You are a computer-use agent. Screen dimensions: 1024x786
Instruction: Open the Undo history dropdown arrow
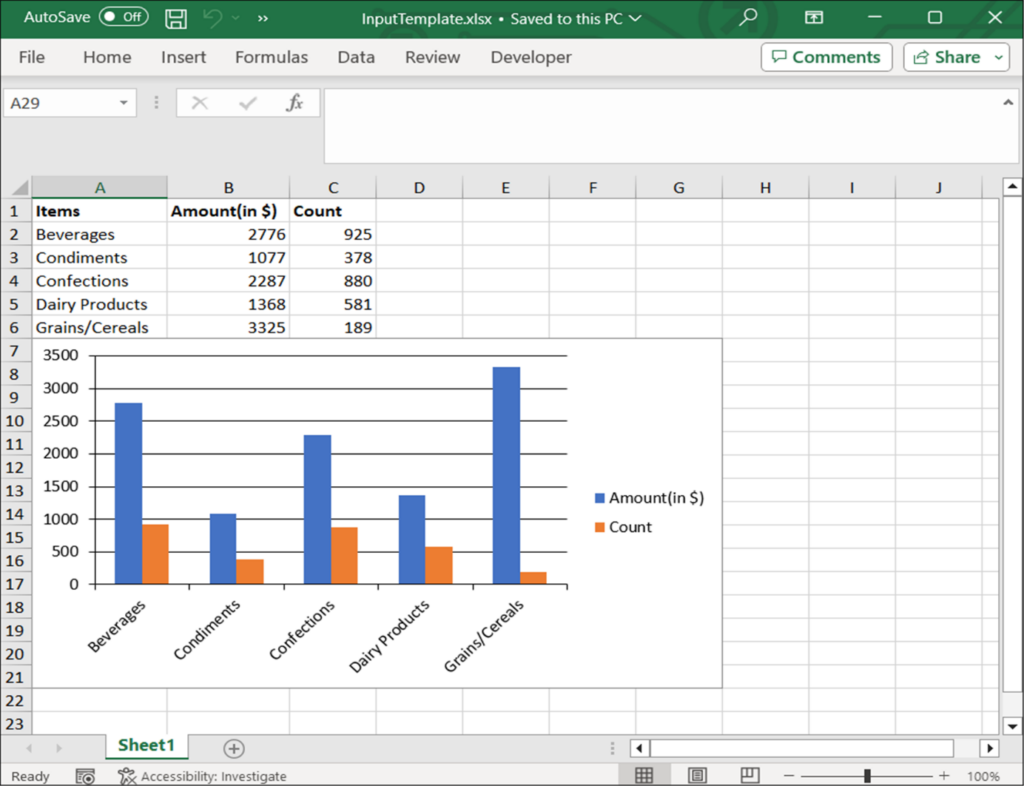[236, 18]
